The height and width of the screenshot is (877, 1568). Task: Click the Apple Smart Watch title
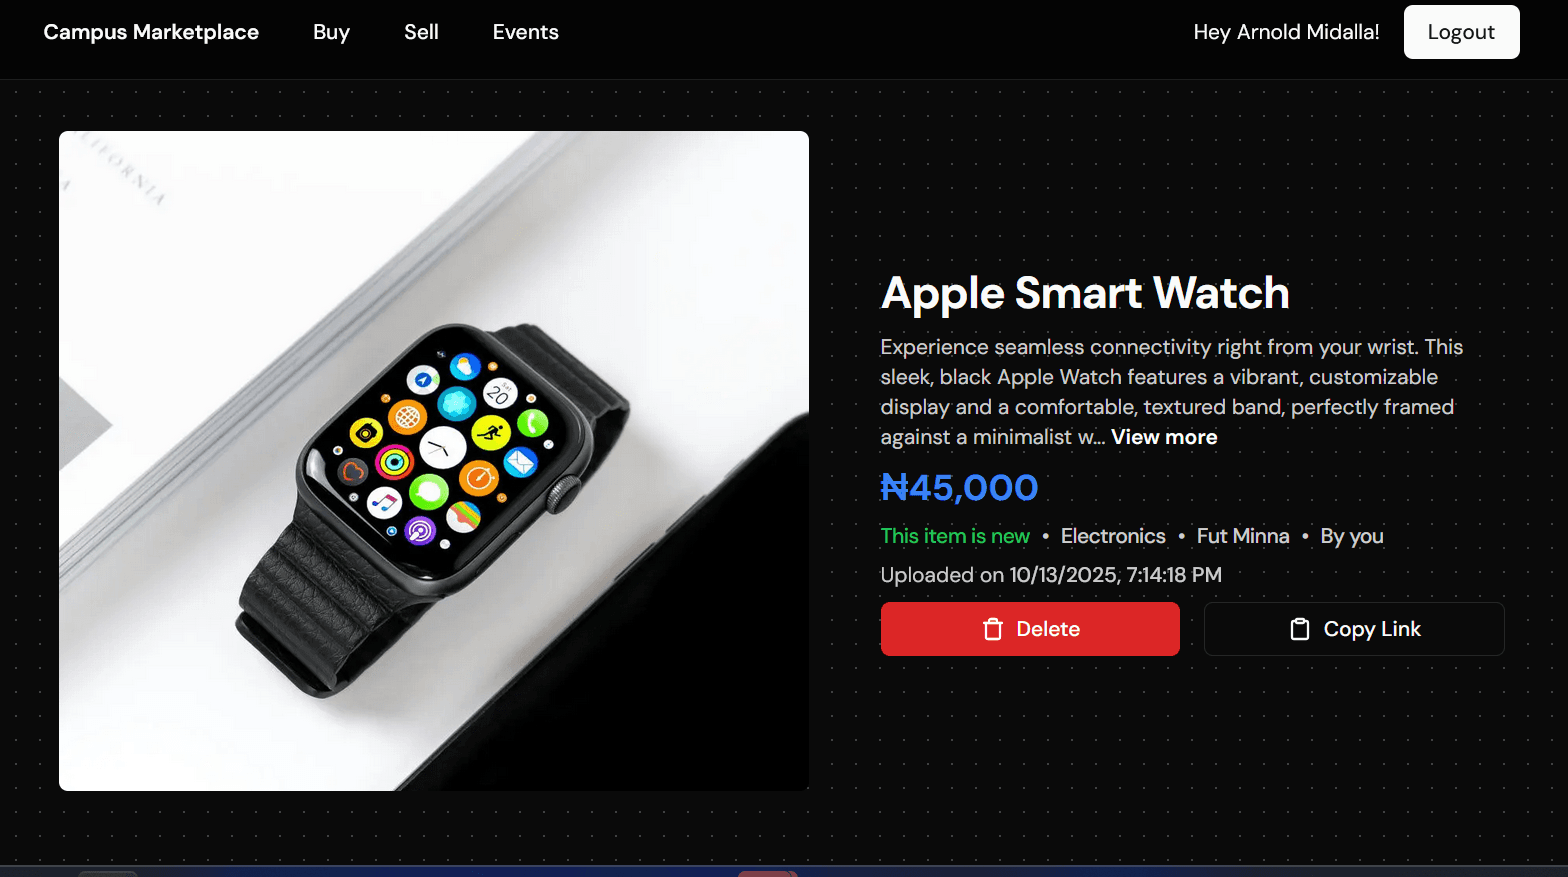[x=1085, y=293]
